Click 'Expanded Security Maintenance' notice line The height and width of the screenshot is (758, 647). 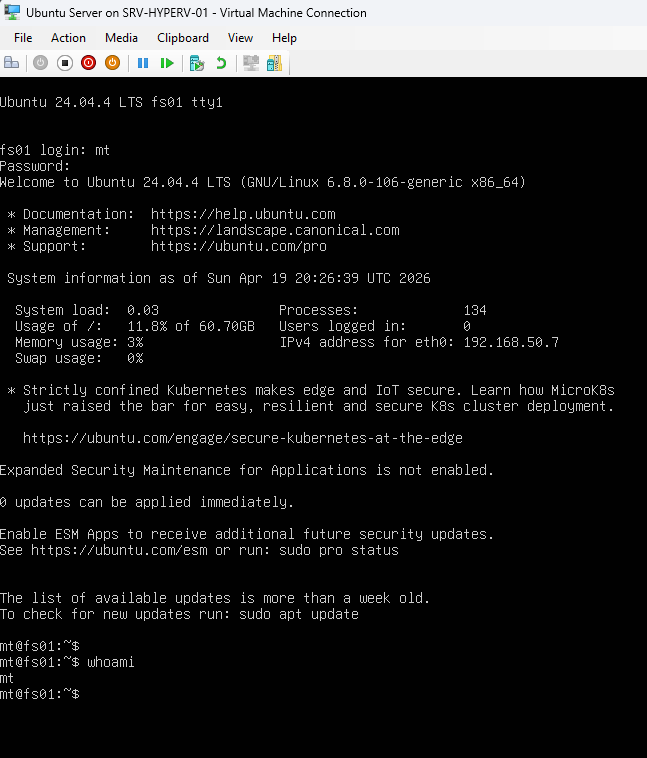[x=247, y=470]
